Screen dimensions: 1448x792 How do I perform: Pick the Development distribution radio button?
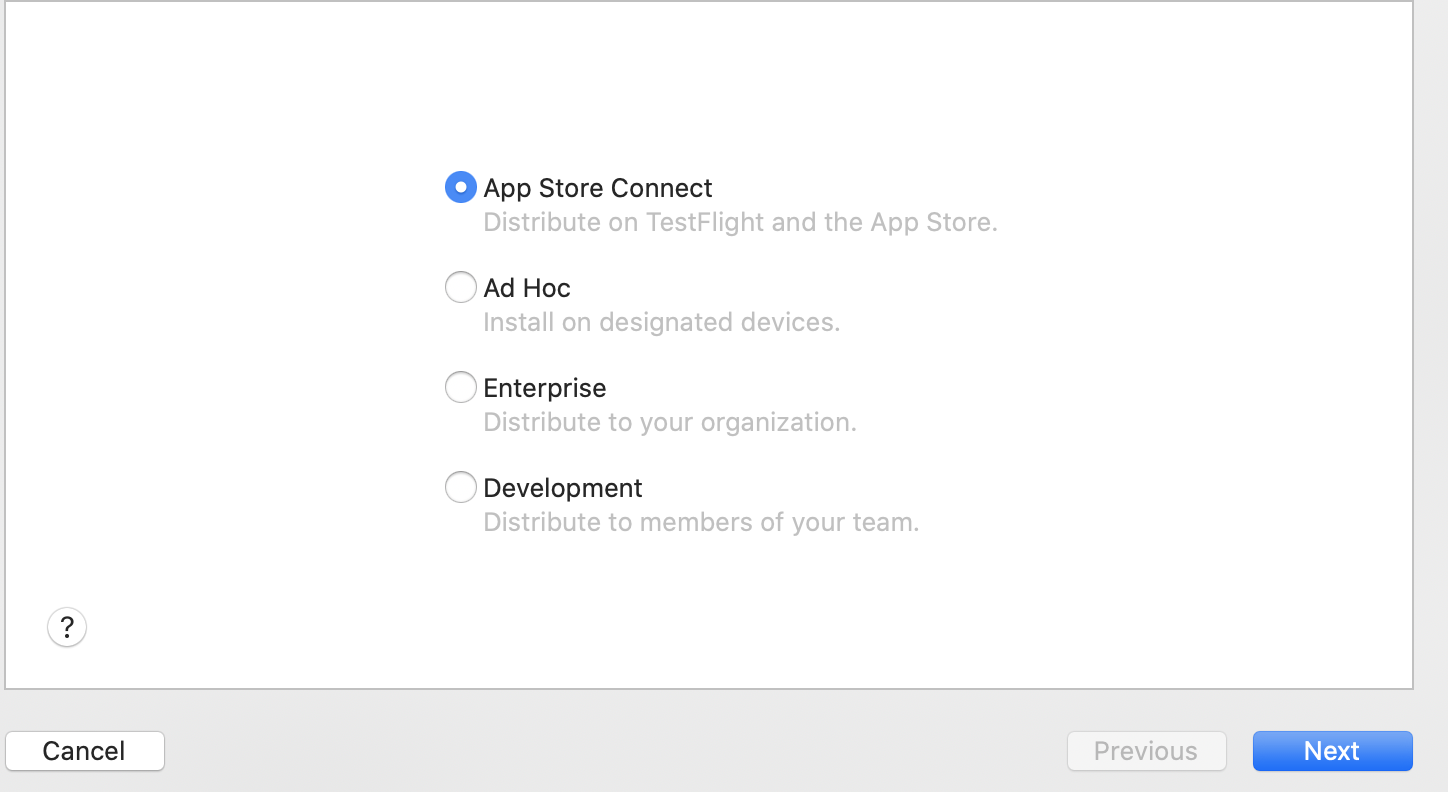tap(460, 487)
